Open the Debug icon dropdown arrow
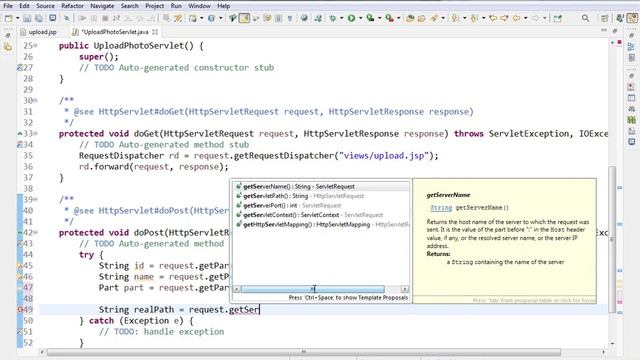Screen dimensions: 640x360 click(x=342, y=18)
